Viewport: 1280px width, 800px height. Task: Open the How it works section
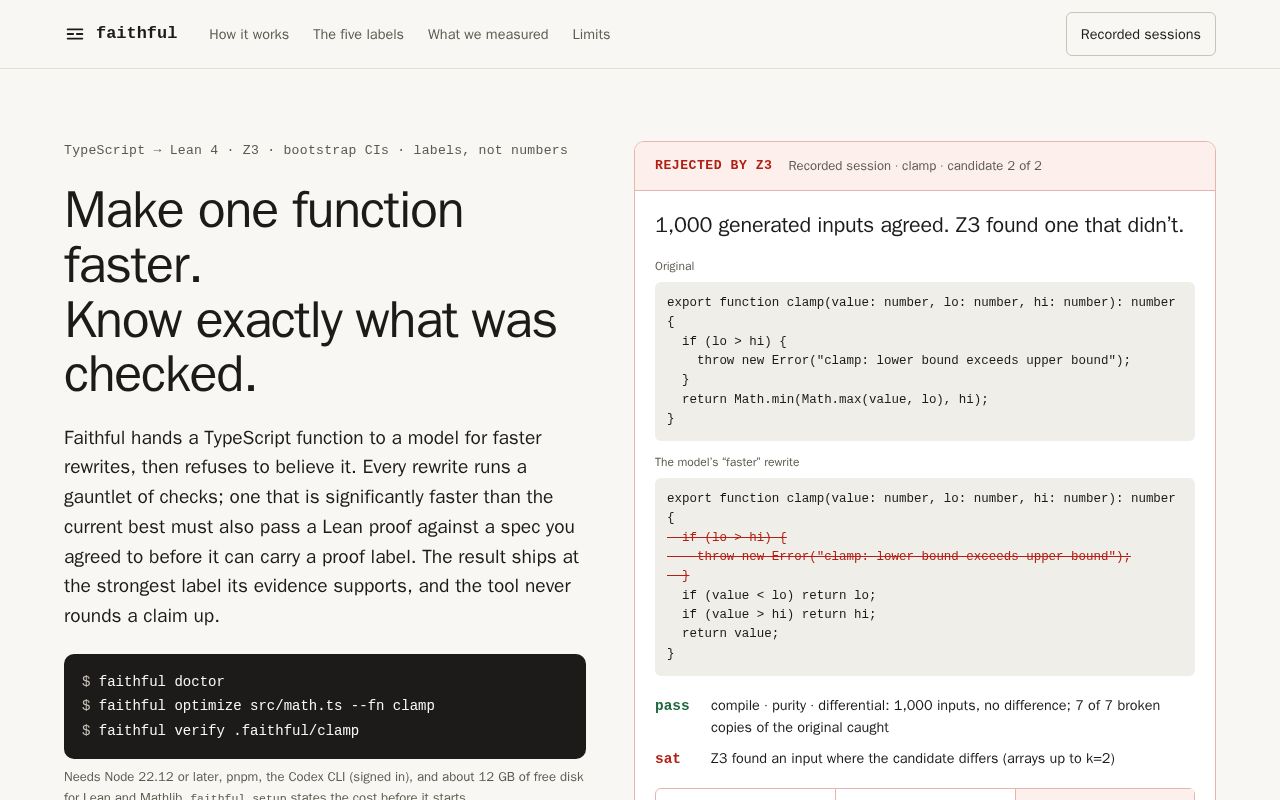coord(249,34)
